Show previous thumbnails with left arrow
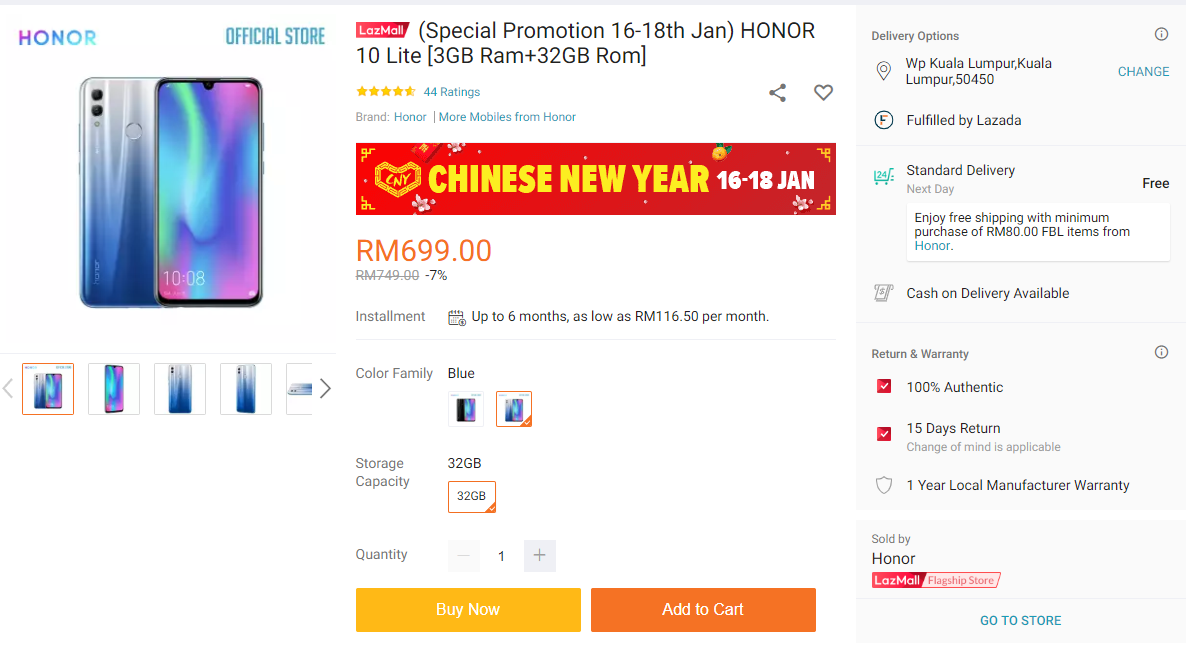This screenshot has width=1186, height=656. tap(8, 389)
